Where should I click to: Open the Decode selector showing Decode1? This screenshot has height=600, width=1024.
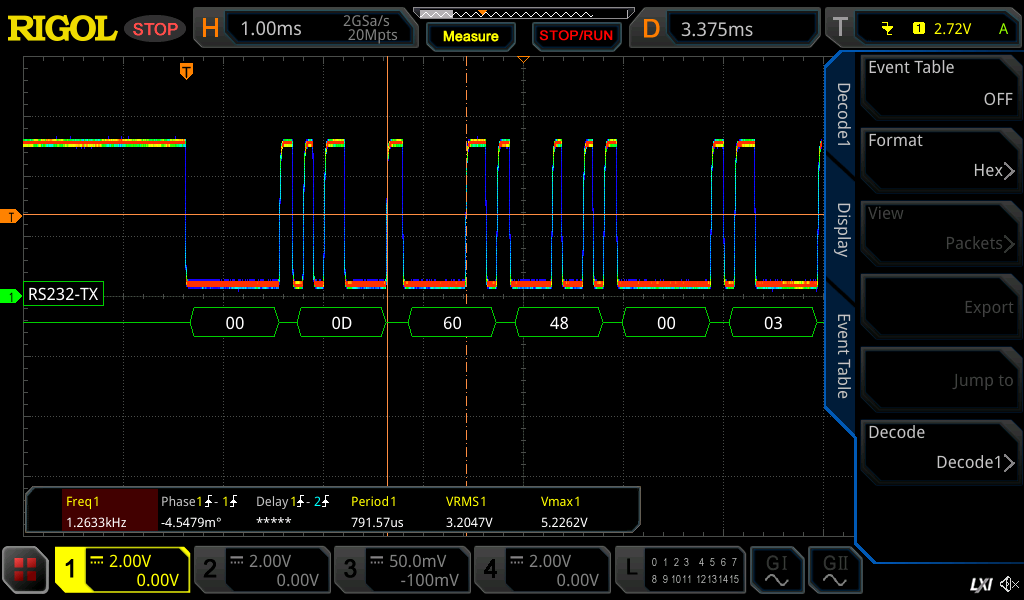coord(939,448)
